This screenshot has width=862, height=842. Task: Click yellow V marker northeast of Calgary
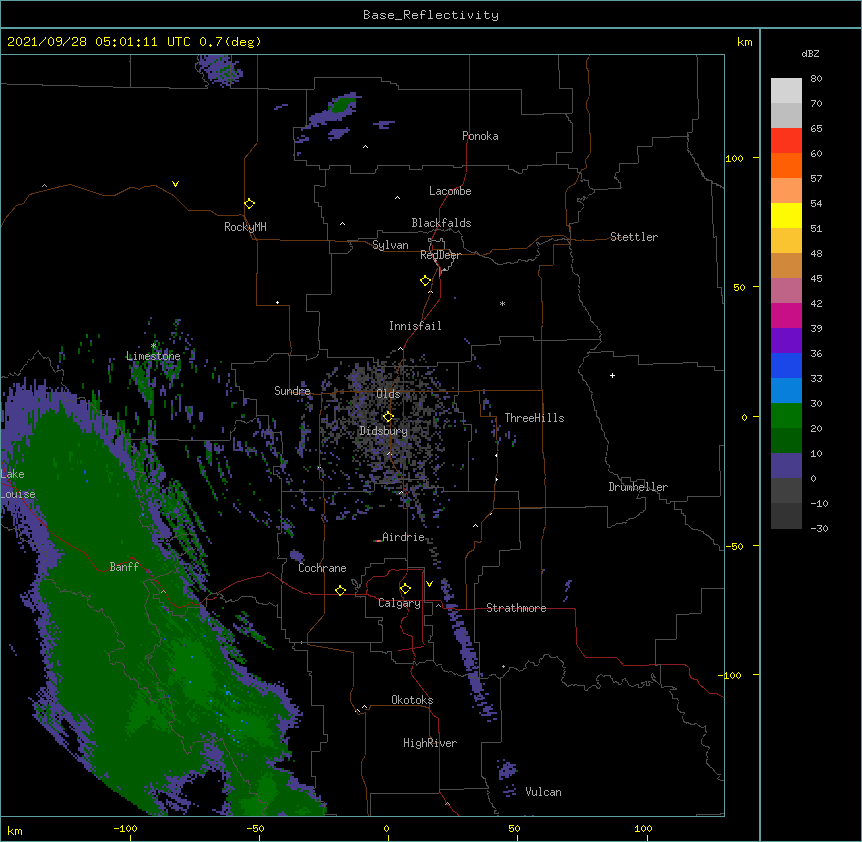point(429,584)
